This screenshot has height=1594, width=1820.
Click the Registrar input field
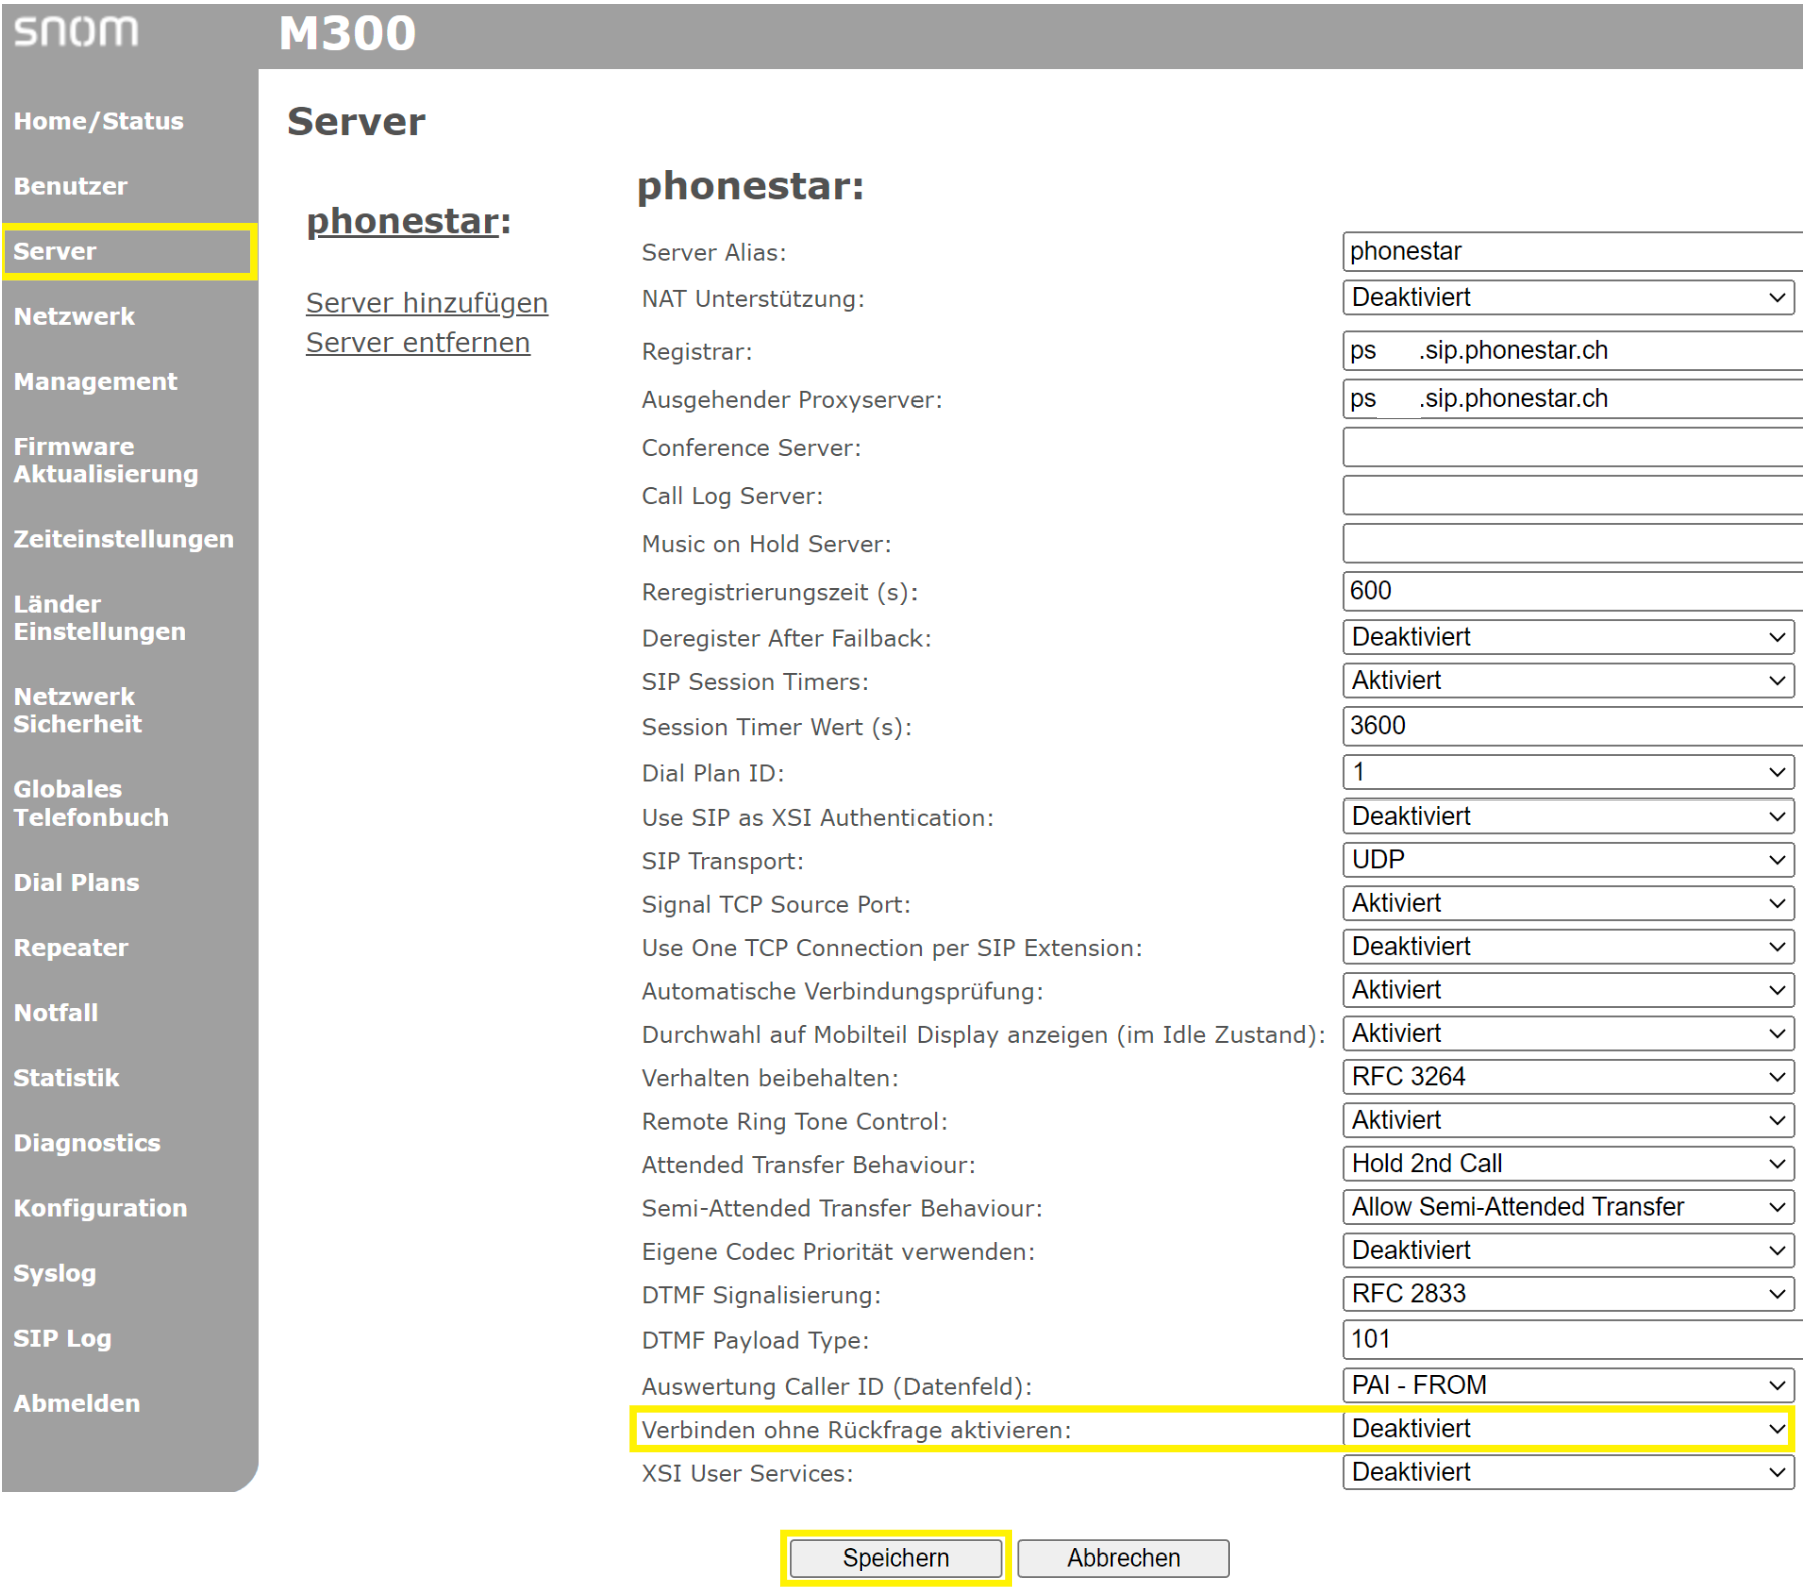1573,350
